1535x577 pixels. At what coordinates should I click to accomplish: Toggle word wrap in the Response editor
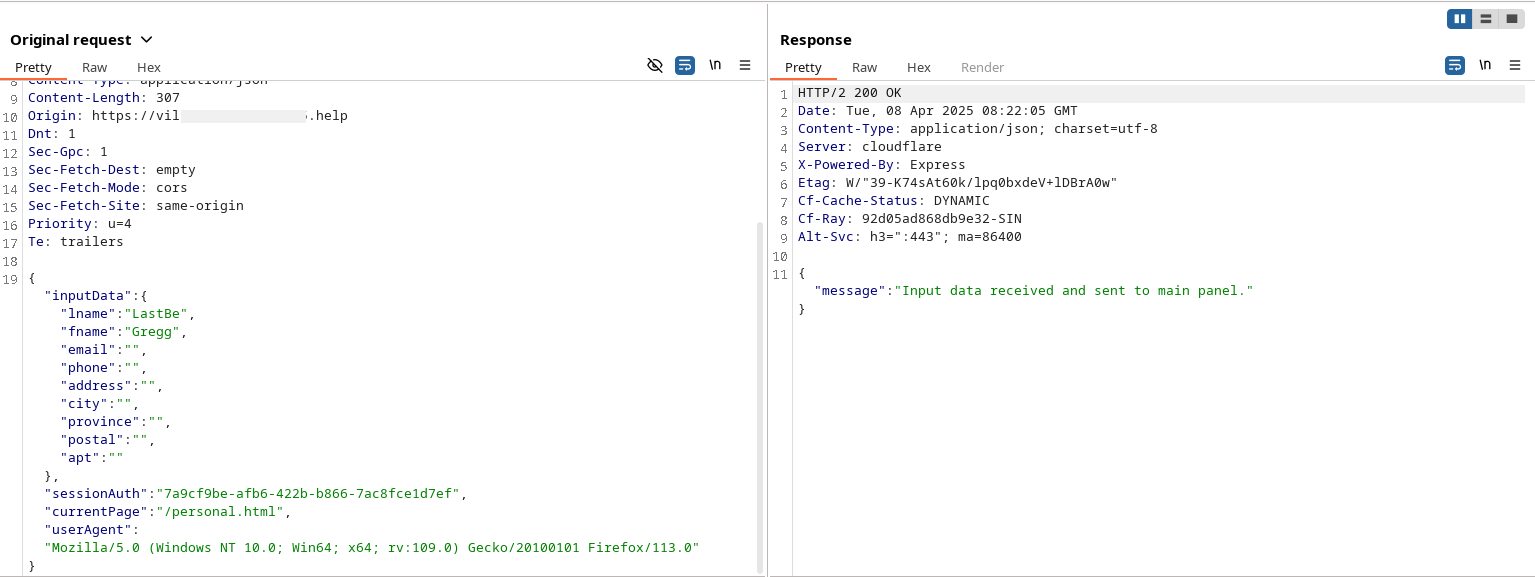click(1455, 64)
